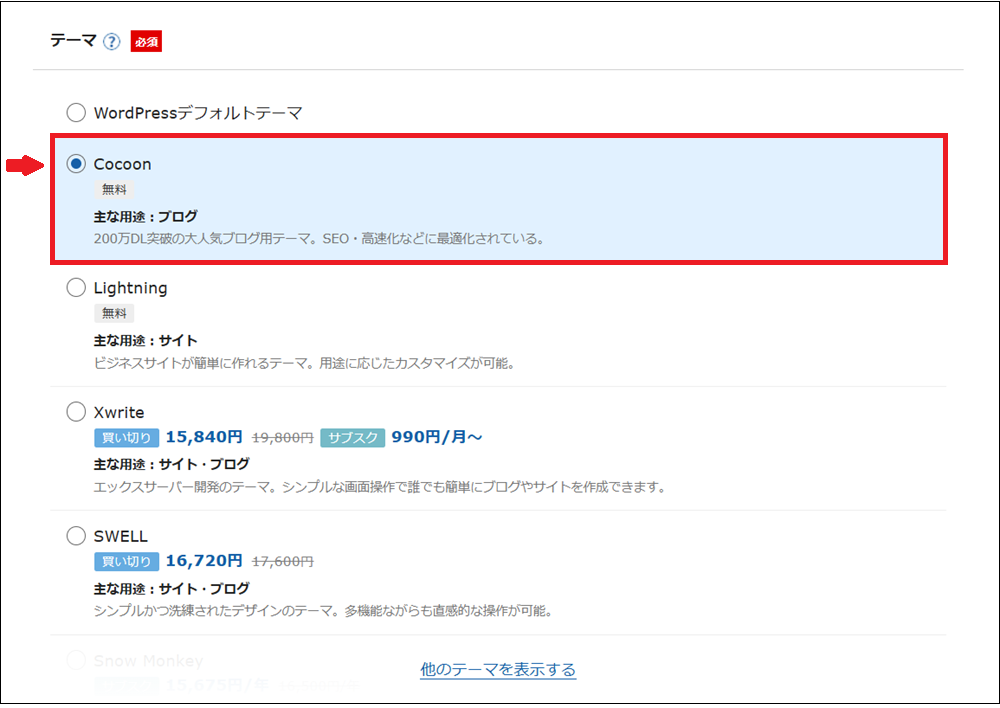Click the SWELL 買い切り badge
The width and height of the screenshot is (1000, 708).
point(126,561)
